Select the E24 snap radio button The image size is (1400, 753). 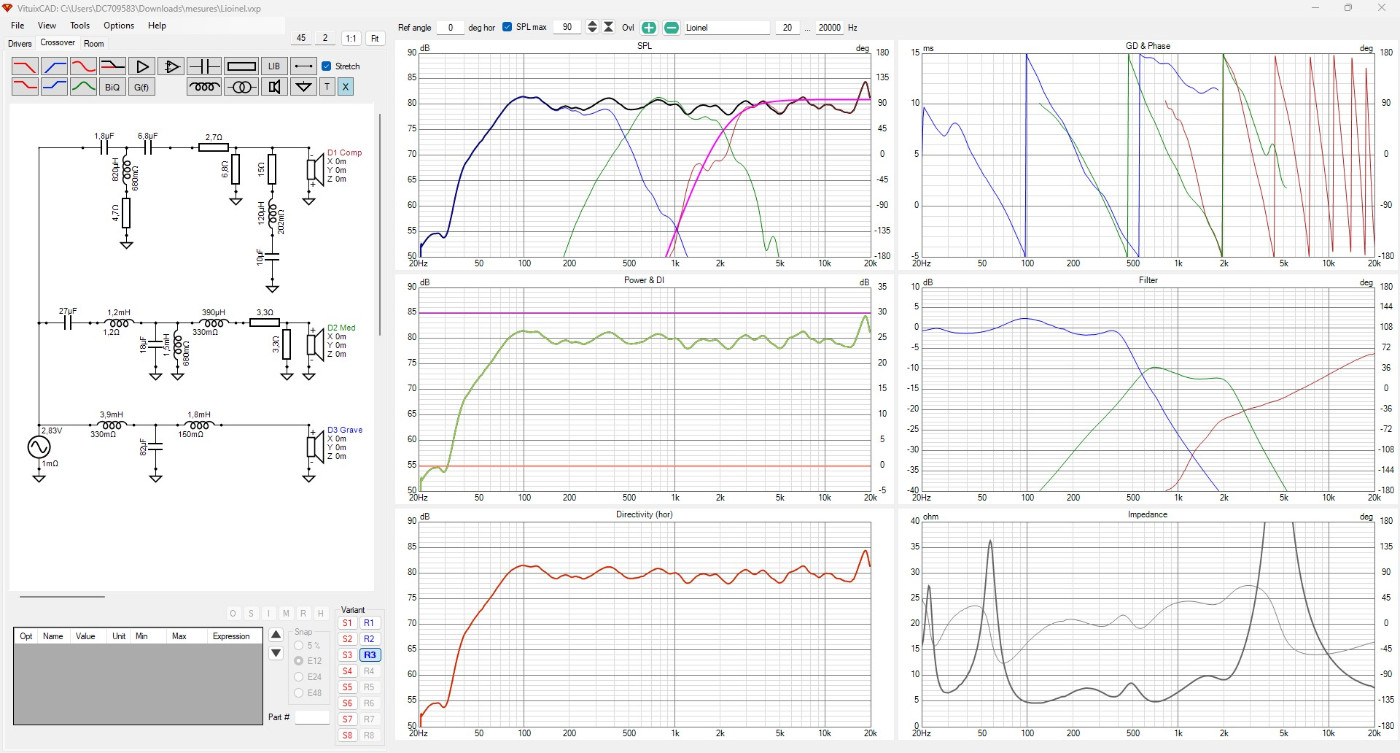299,677
